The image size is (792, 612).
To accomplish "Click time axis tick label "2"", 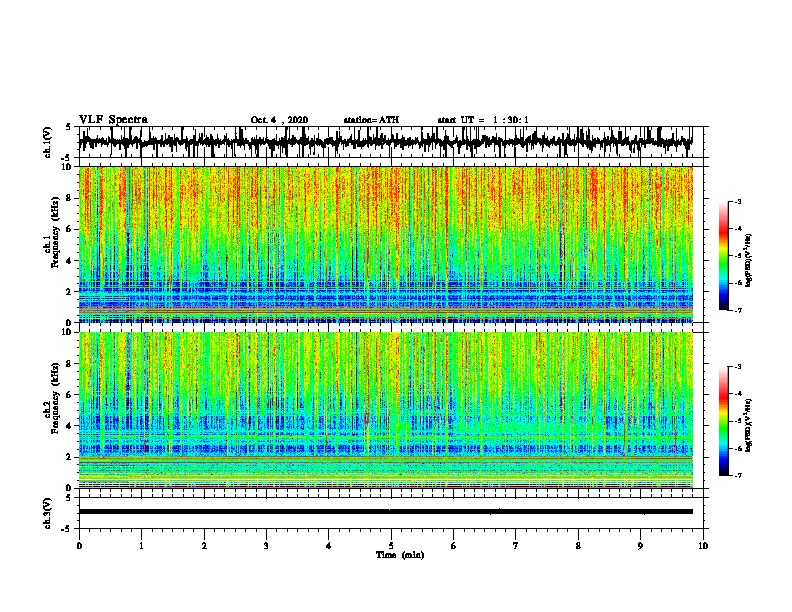I will click(x=204, y=546).
